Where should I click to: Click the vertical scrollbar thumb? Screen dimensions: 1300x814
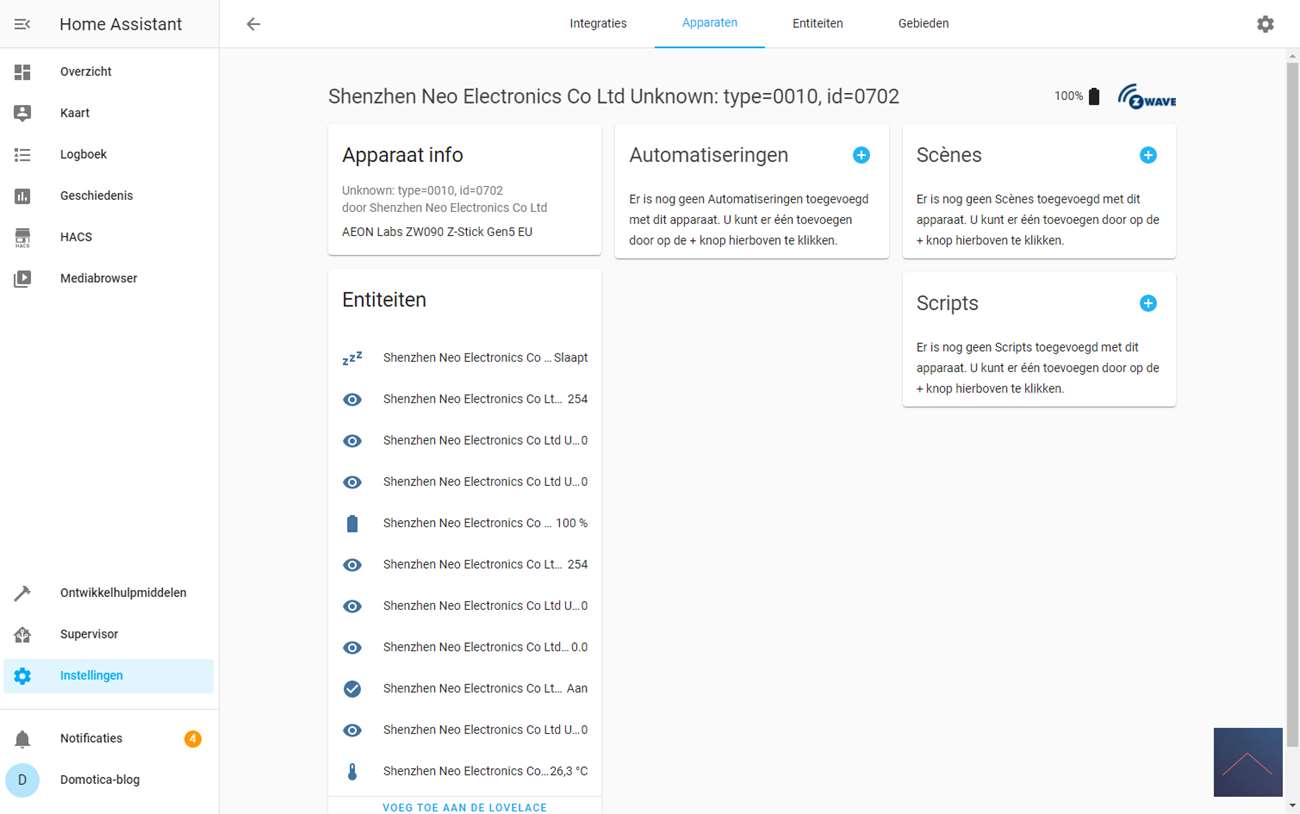[x=1292, y=405]
